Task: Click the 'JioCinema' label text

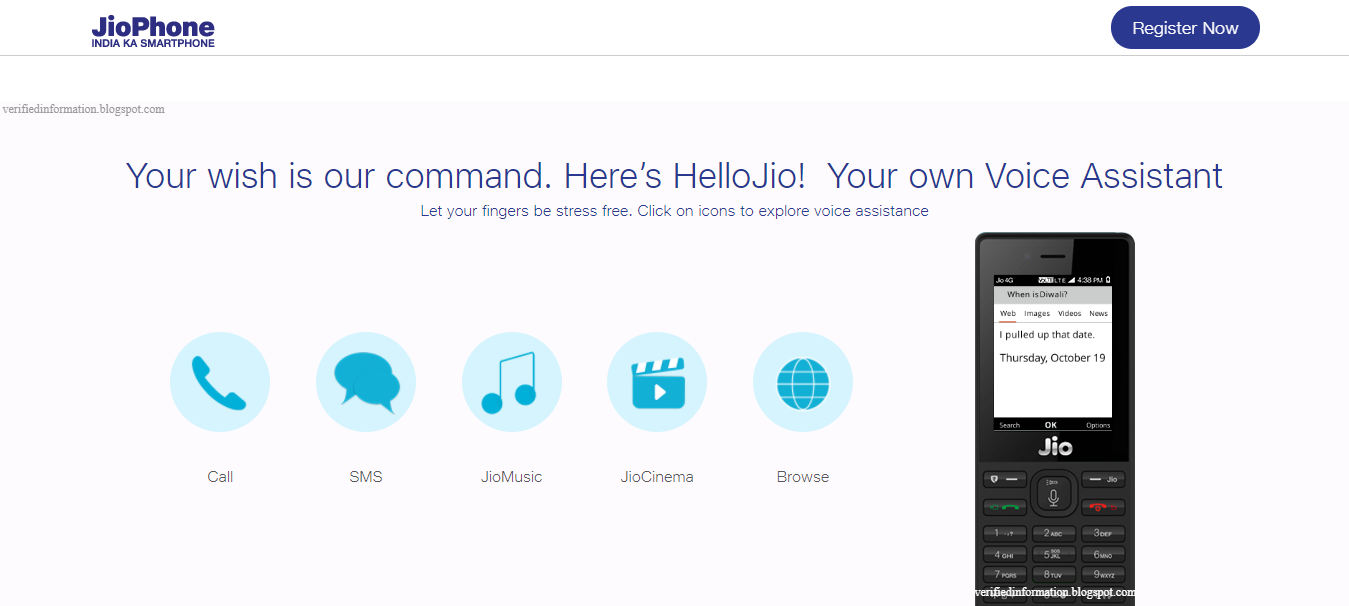Action: [657, 477]
